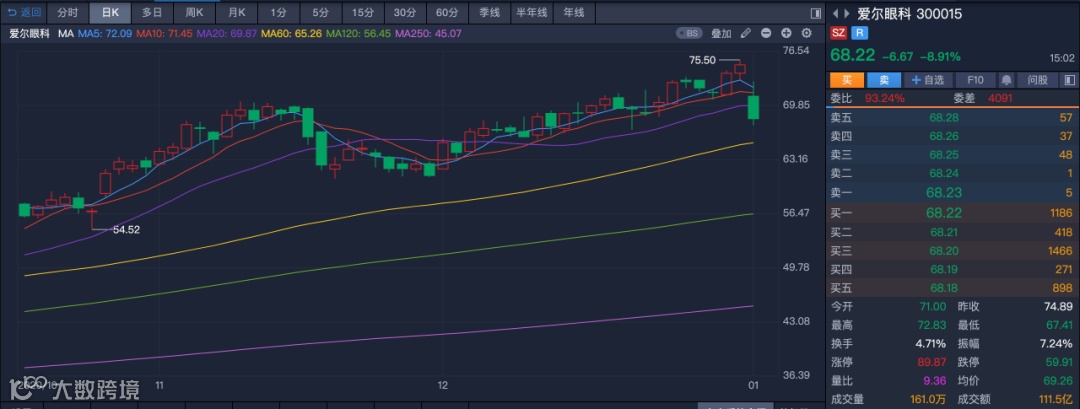Screen dimensions: 1080x409
Task: Click the MA20: 69.87 indicator label
Action: point(227,33)
